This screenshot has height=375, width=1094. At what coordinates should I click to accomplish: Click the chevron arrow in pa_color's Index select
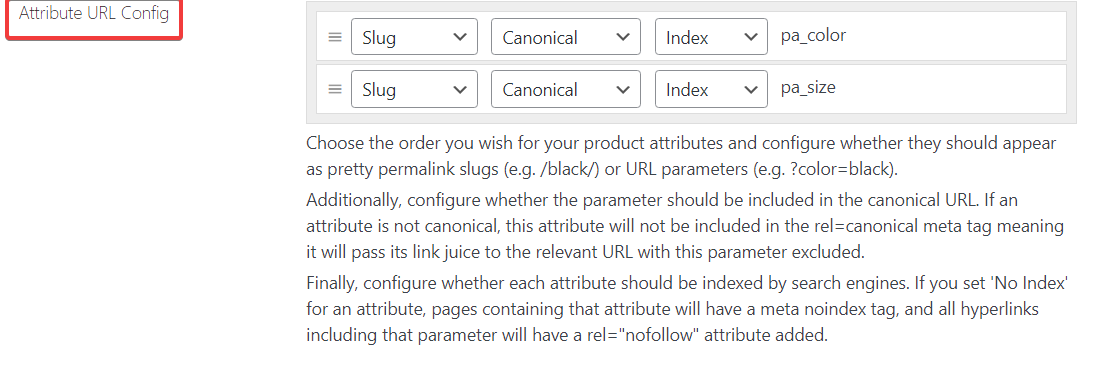(751, 37)
